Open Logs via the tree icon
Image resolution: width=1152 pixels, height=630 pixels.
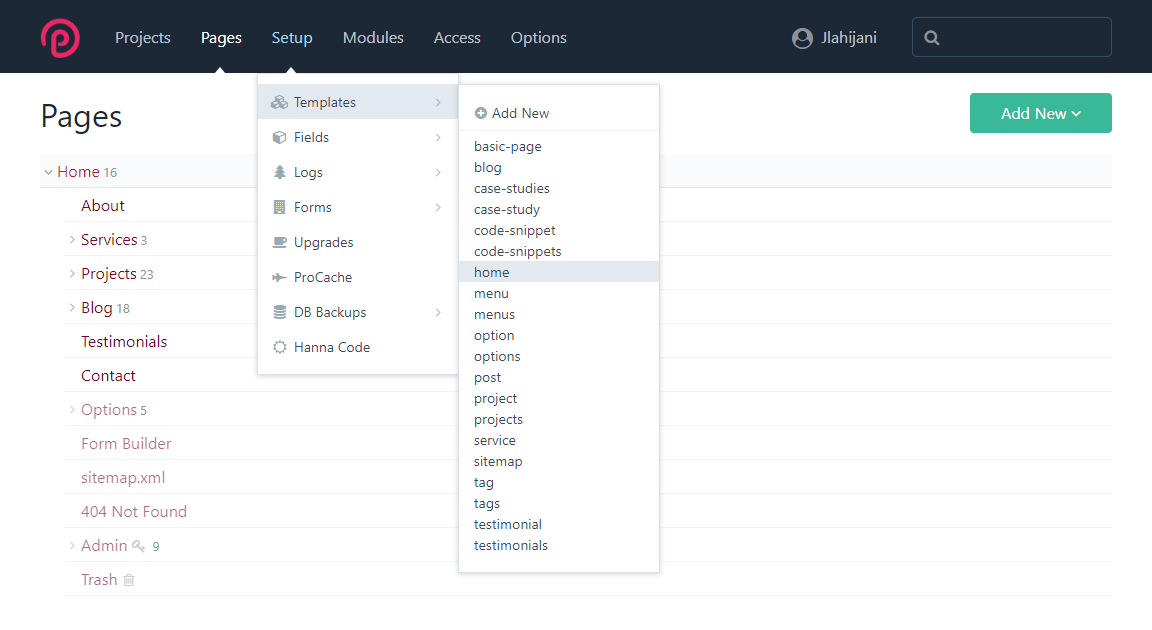277,171
